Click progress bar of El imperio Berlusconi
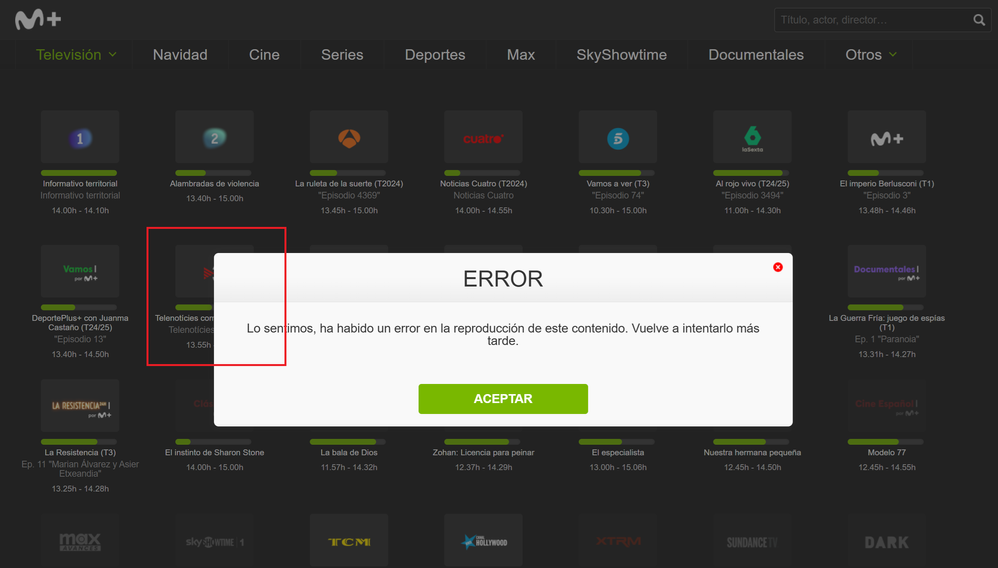The height and width of the screenshot is (568, 998). [886, 173]
